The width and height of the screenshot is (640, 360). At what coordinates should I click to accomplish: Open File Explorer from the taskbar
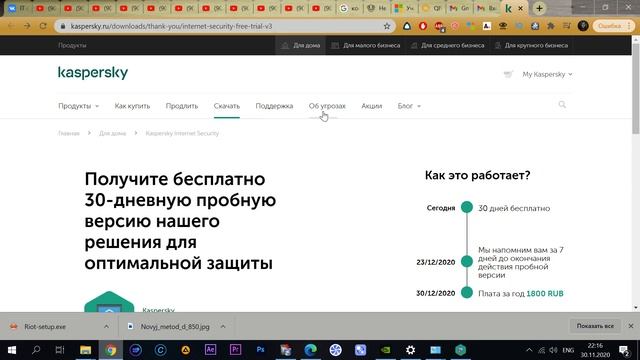(x=85, y=350)
